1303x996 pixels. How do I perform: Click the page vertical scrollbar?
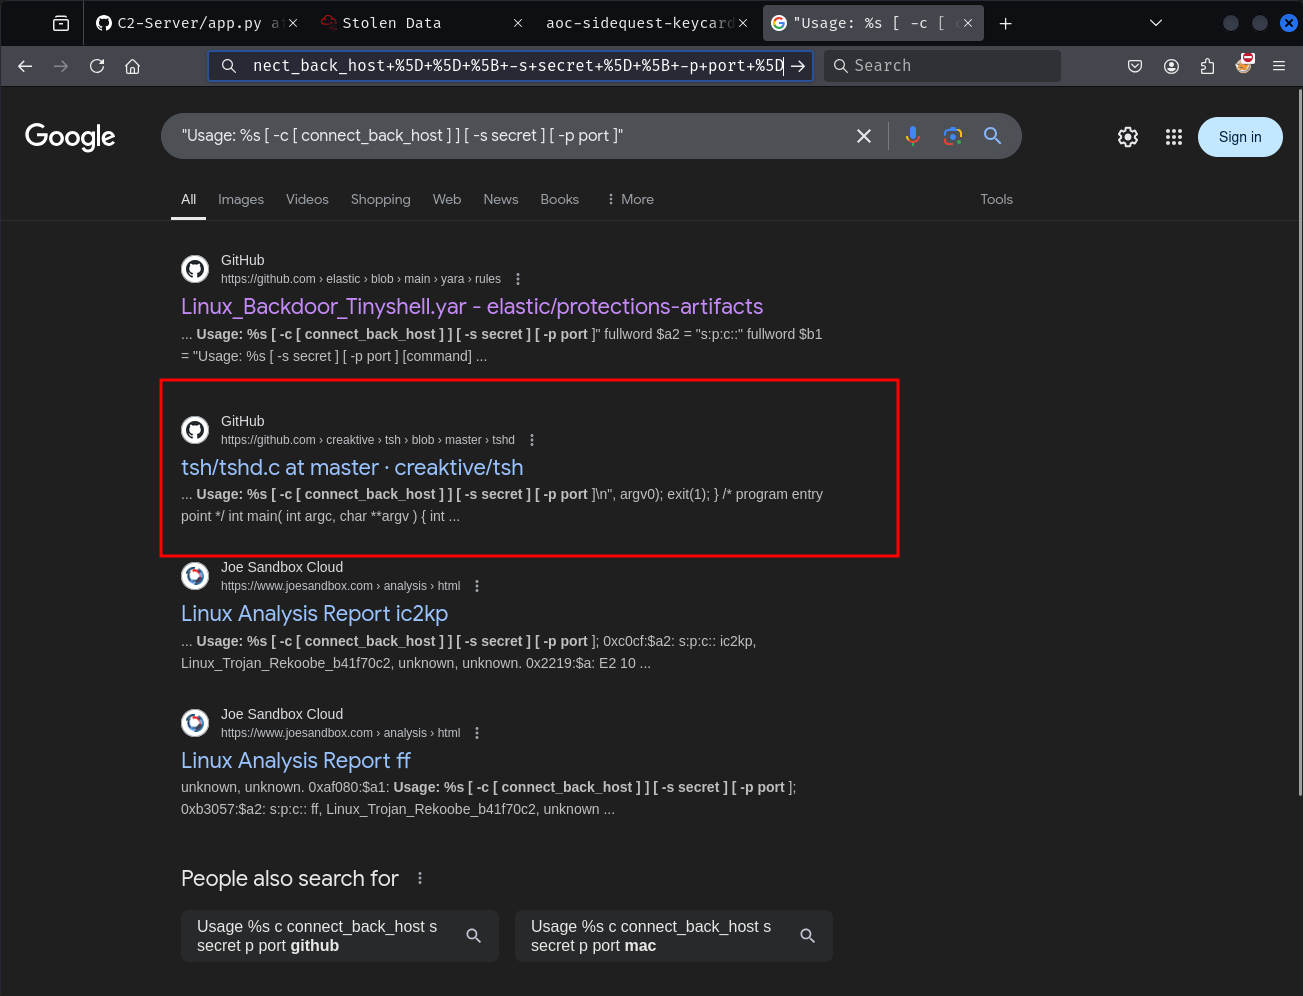tap(1298, 450)
